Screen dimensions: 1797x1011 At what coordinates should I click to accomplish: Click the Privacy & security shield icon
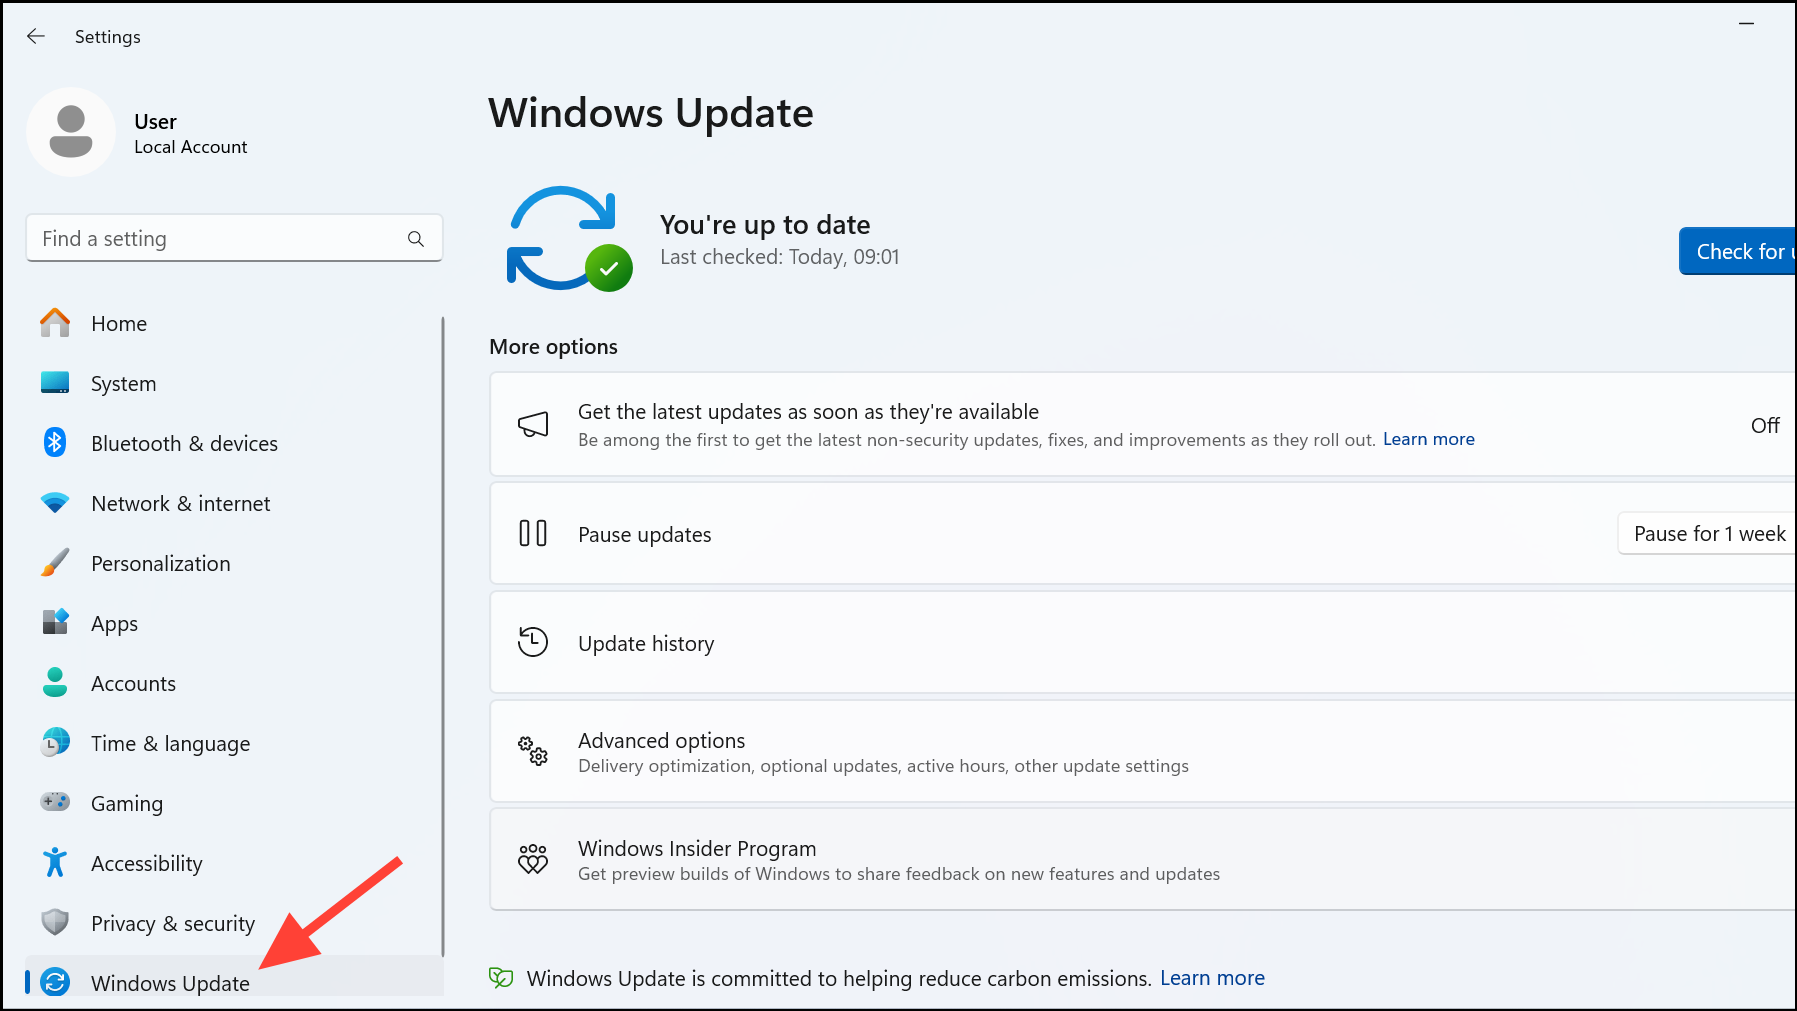[55, 922]
